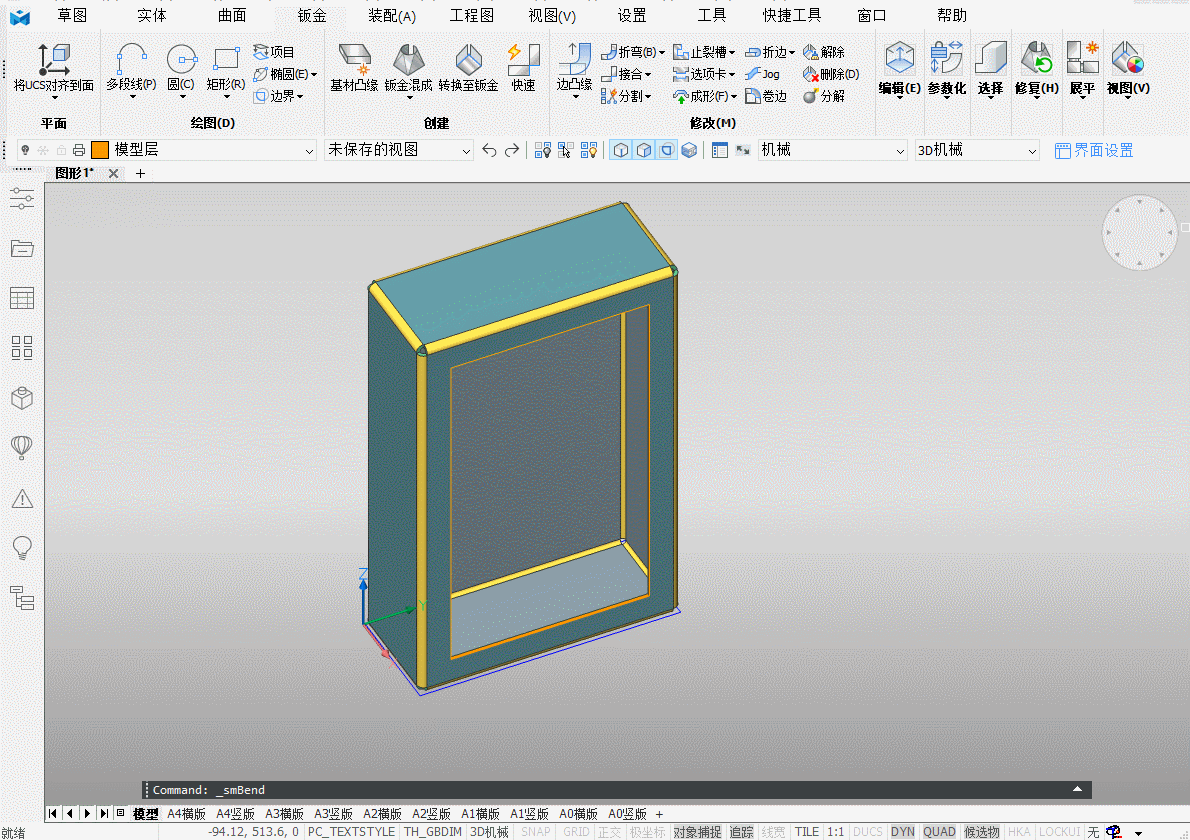The height and width of the screenshot is (840, 1190).
Task: Click the Unfold (展平) tool
Action: (x=1082, y=70)
